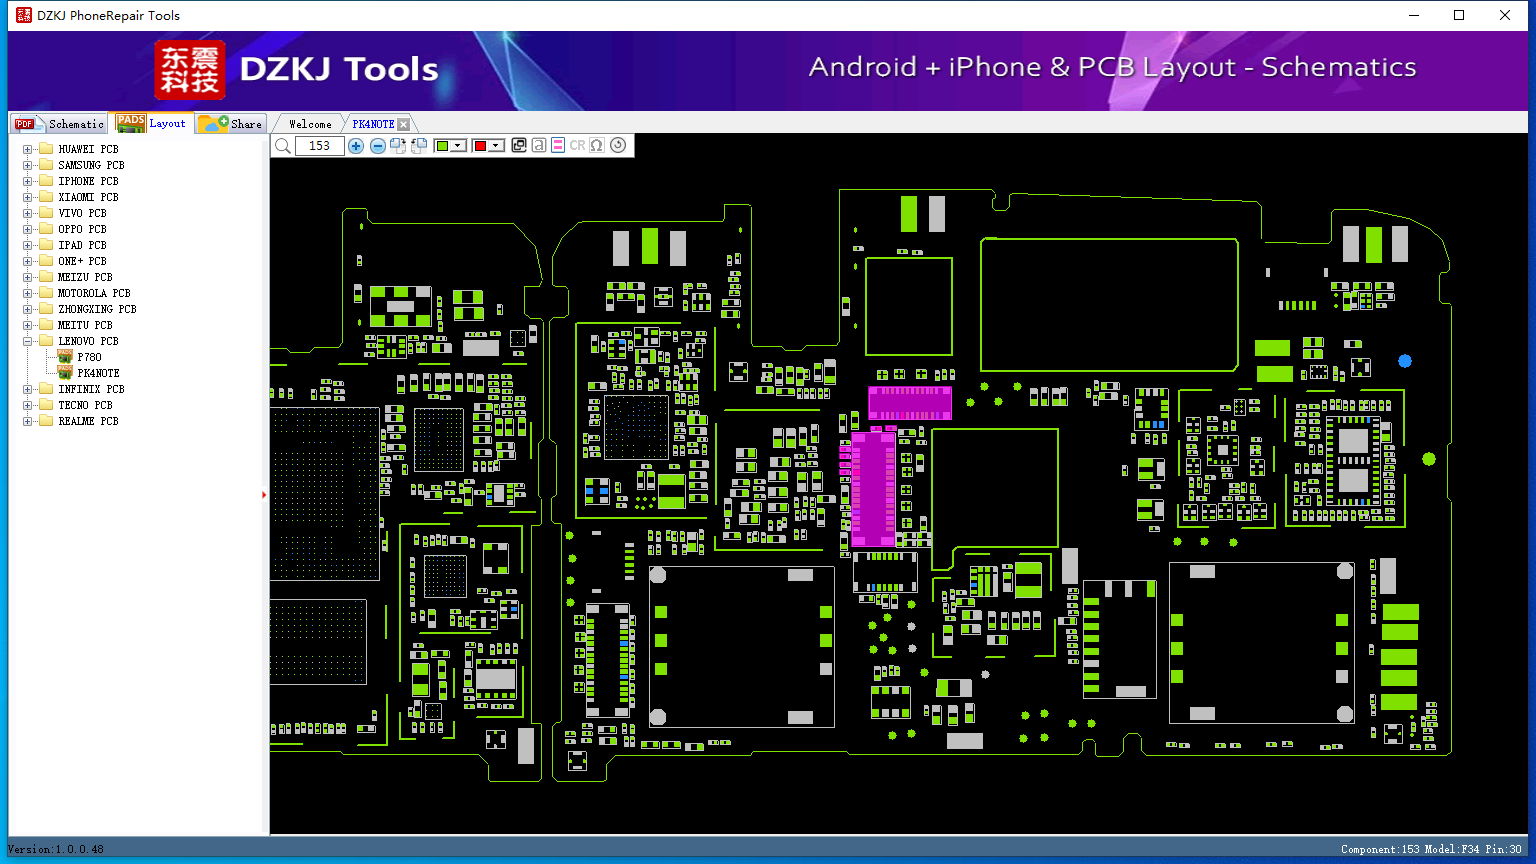This screenshot has height=864, width=1536.
Task: Select the MEITU PCB tree item
Action: (85, 325)
